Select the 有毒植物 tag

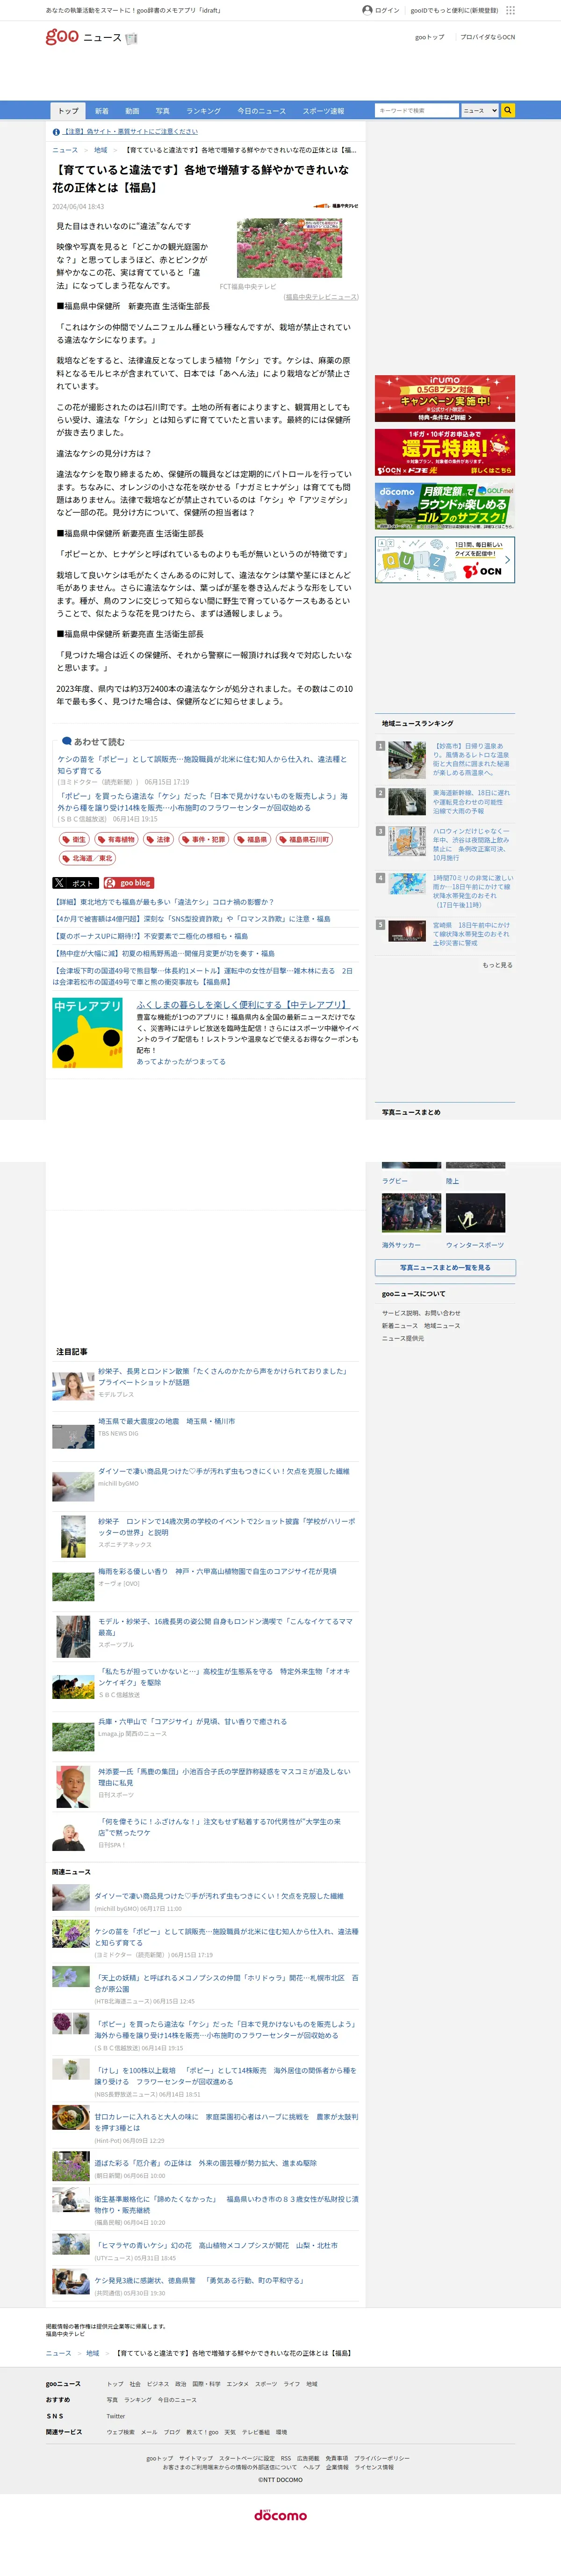[x=116, y=839]
